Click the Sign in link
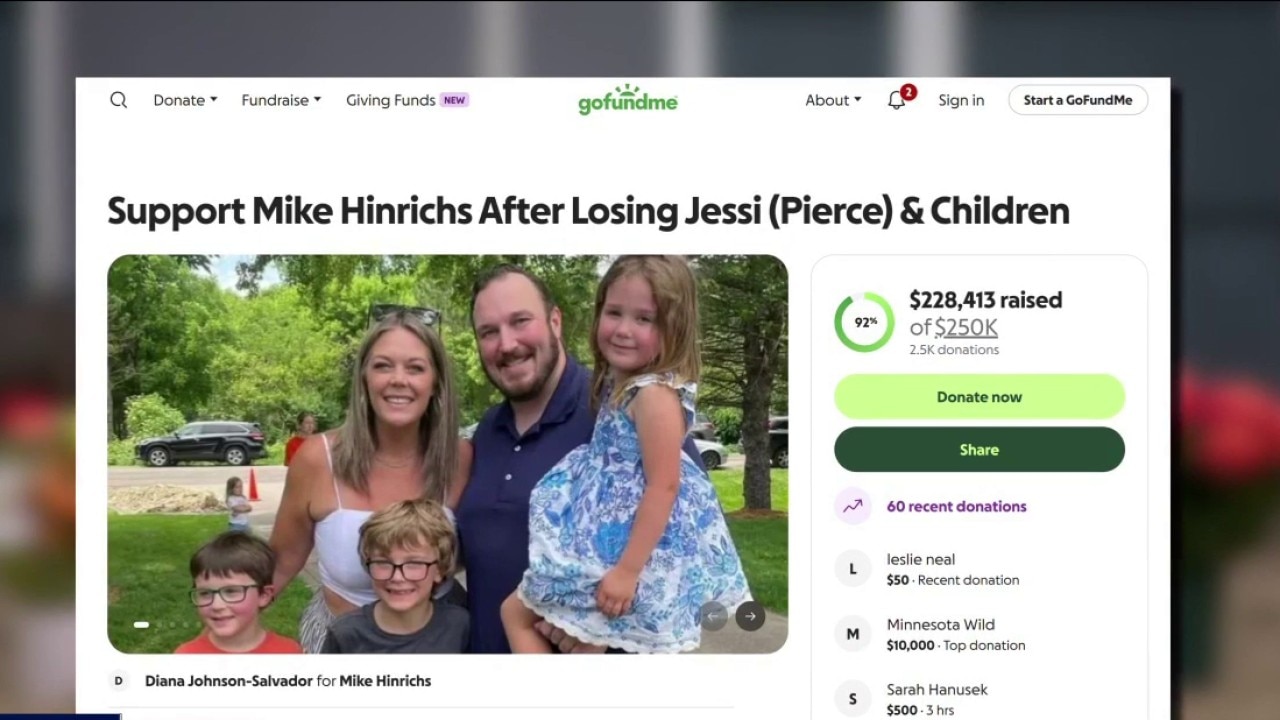This screenshot has height=720, width=1280. (x=961, y=100)
